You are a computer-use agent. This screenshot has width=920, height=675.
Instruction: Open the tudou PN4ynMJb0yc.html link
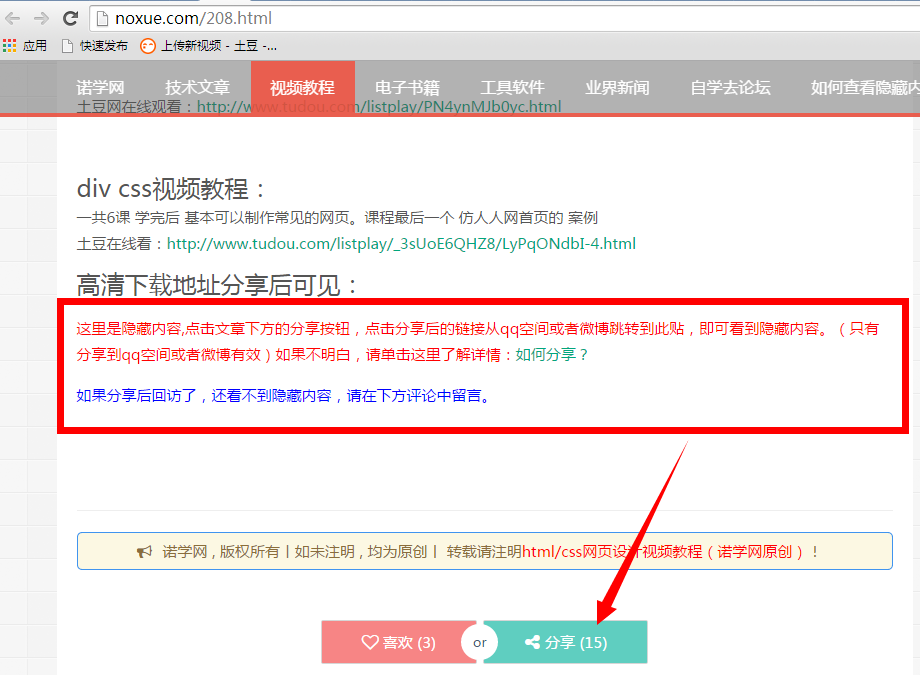click(x=379, y=107)
